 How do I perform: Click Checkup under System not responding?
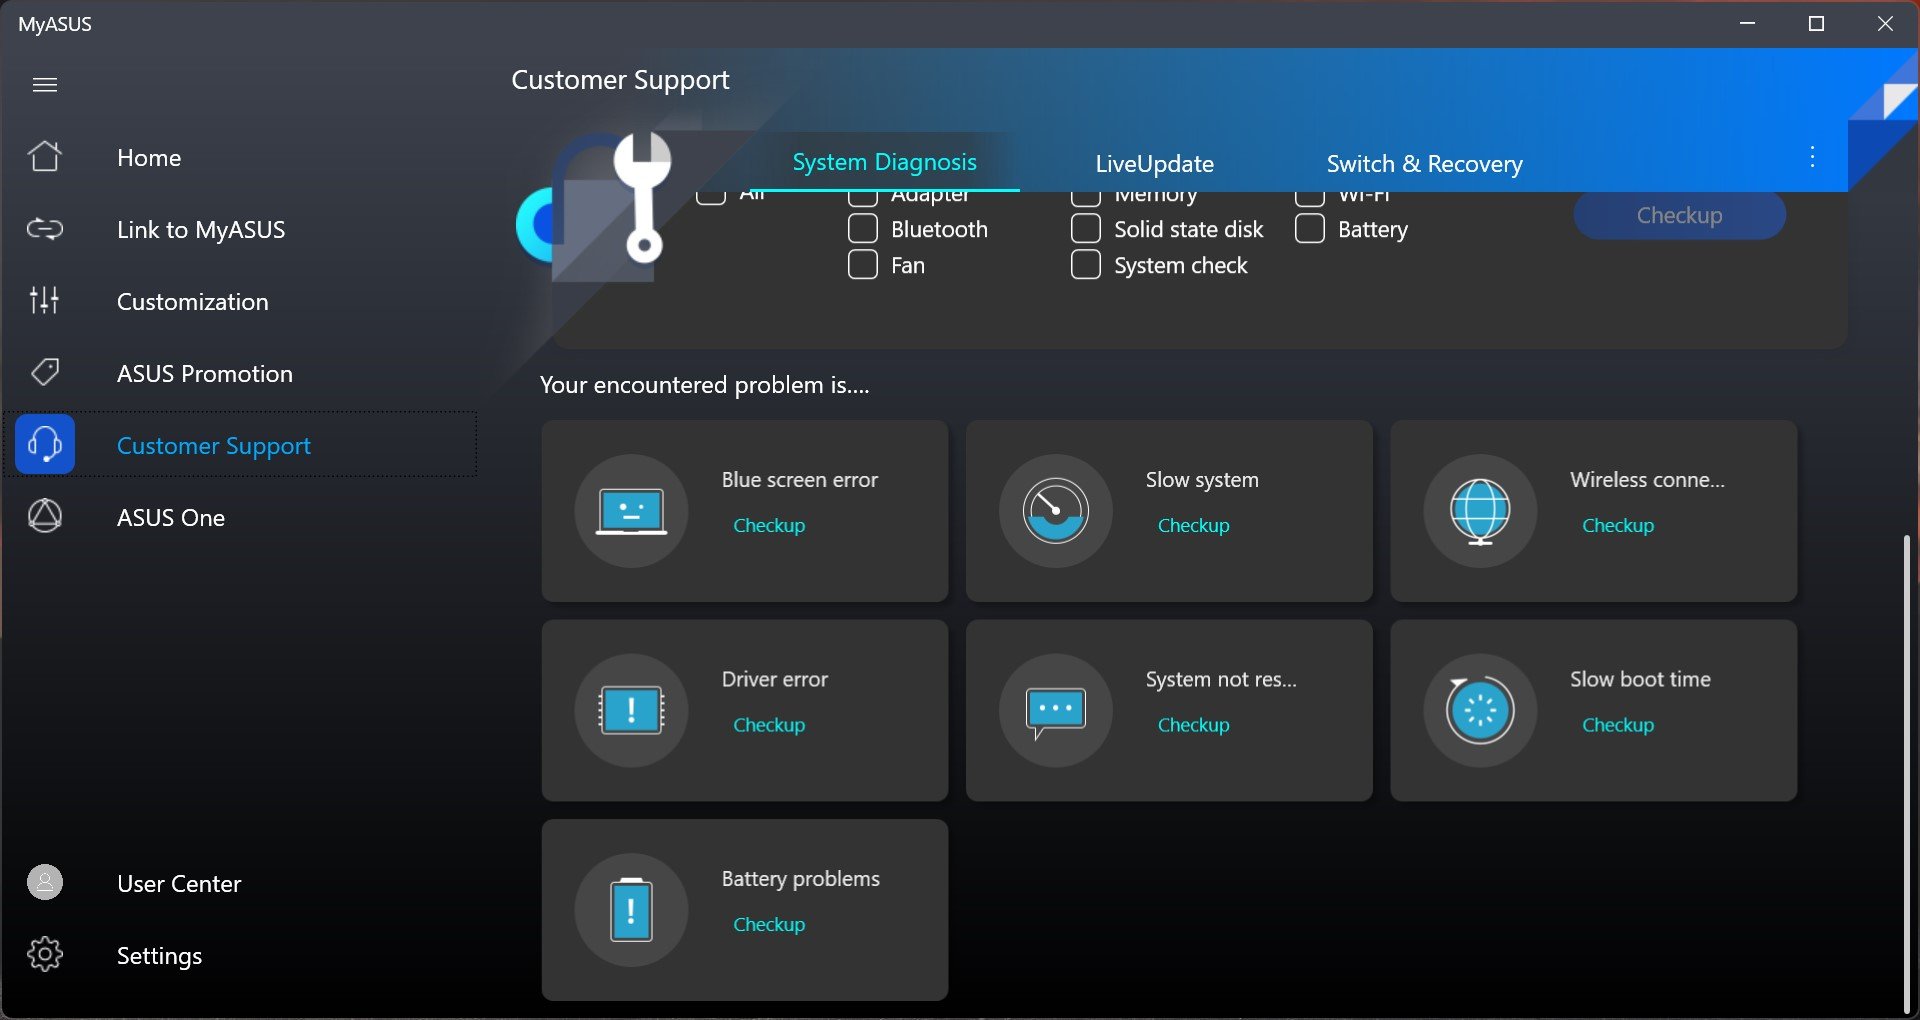[1193, 724]
